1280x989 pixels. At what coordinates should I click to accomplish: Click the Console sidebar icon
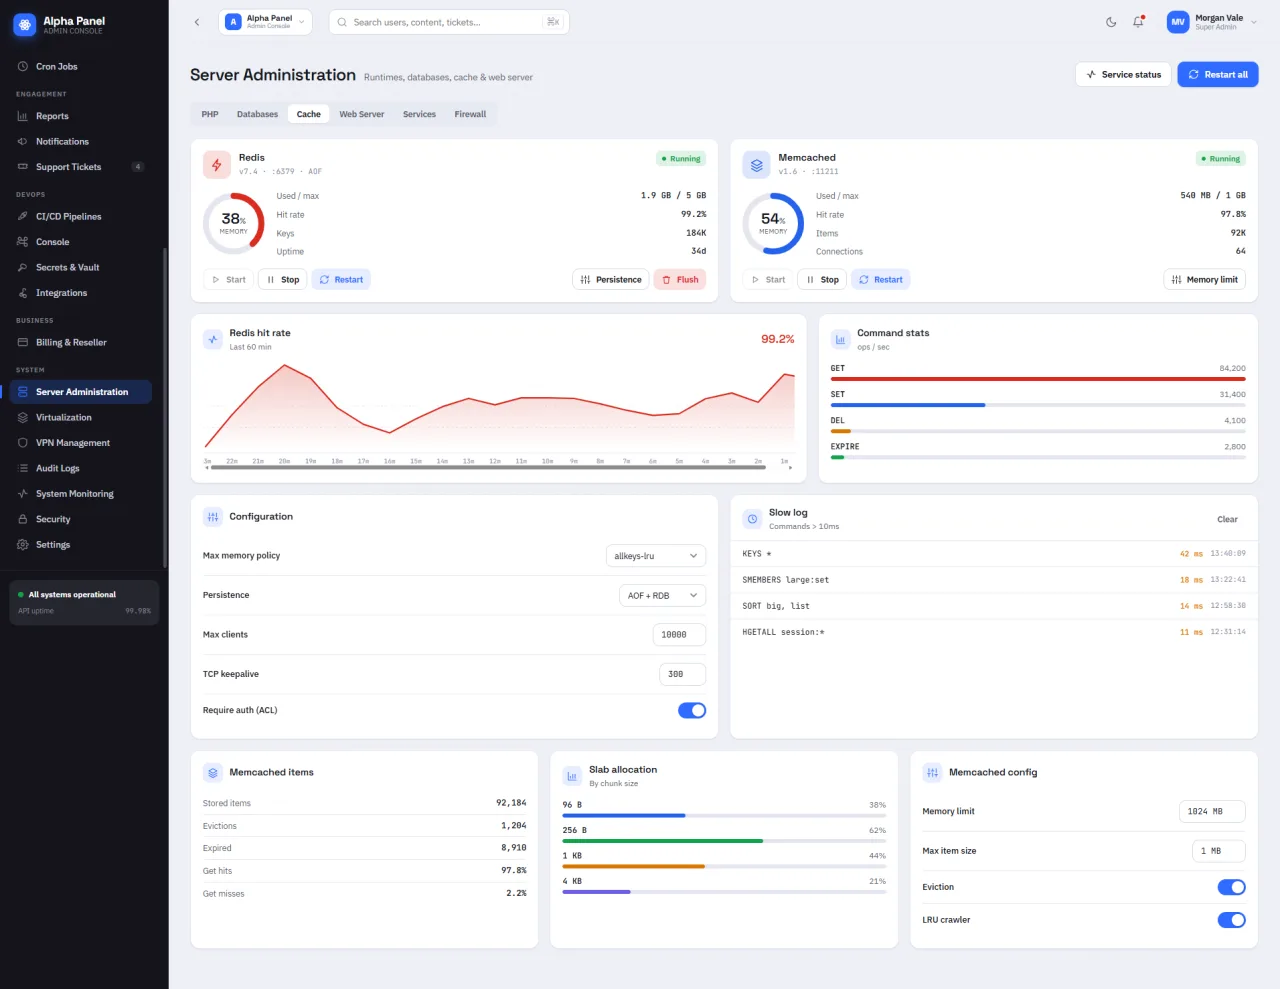coord(23,242)
